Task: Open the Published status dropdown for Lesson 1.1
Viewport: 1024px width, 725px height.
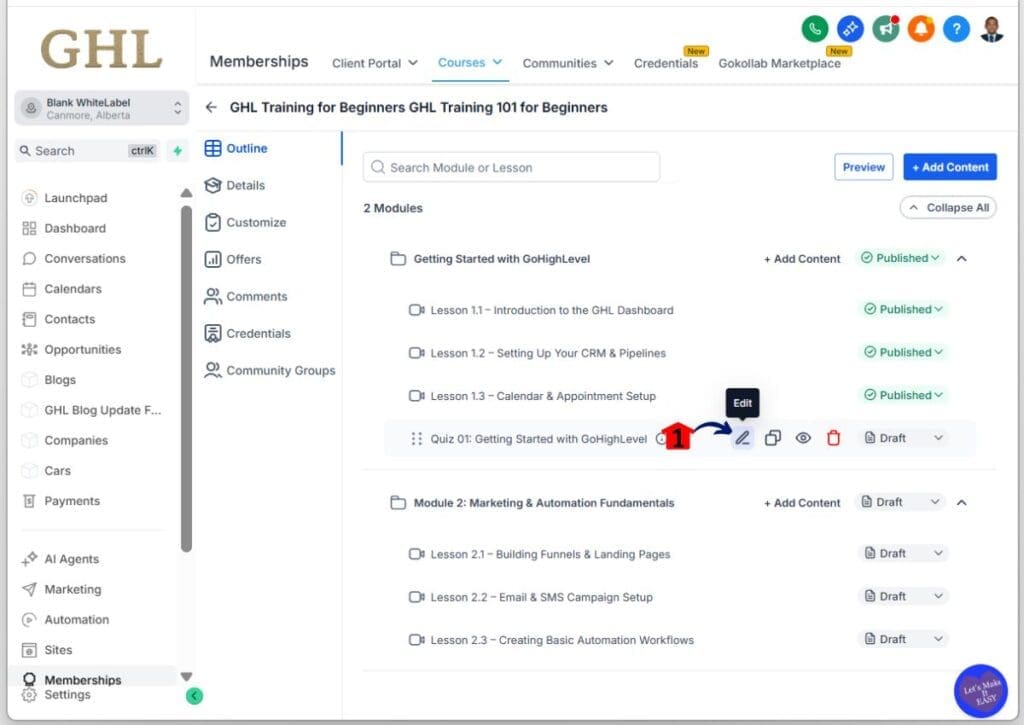Action: coord(902,309)
